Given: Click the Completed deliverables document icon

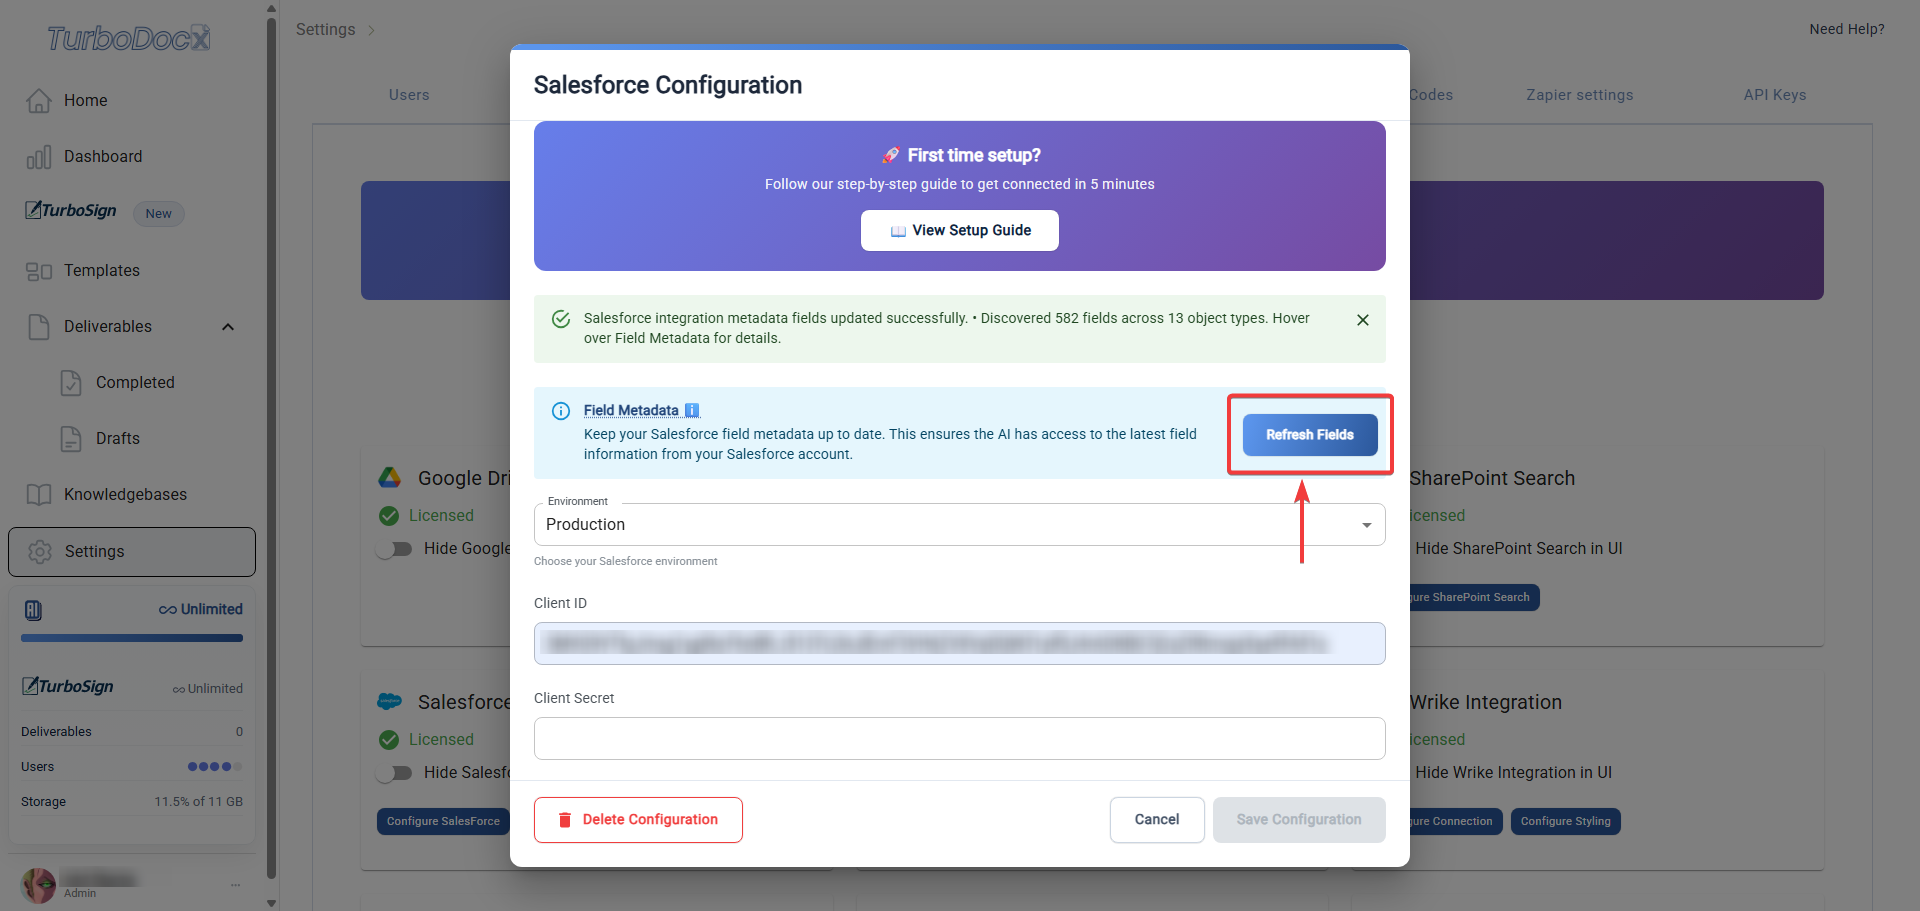Looking at the screenshot, I should 71,383.
